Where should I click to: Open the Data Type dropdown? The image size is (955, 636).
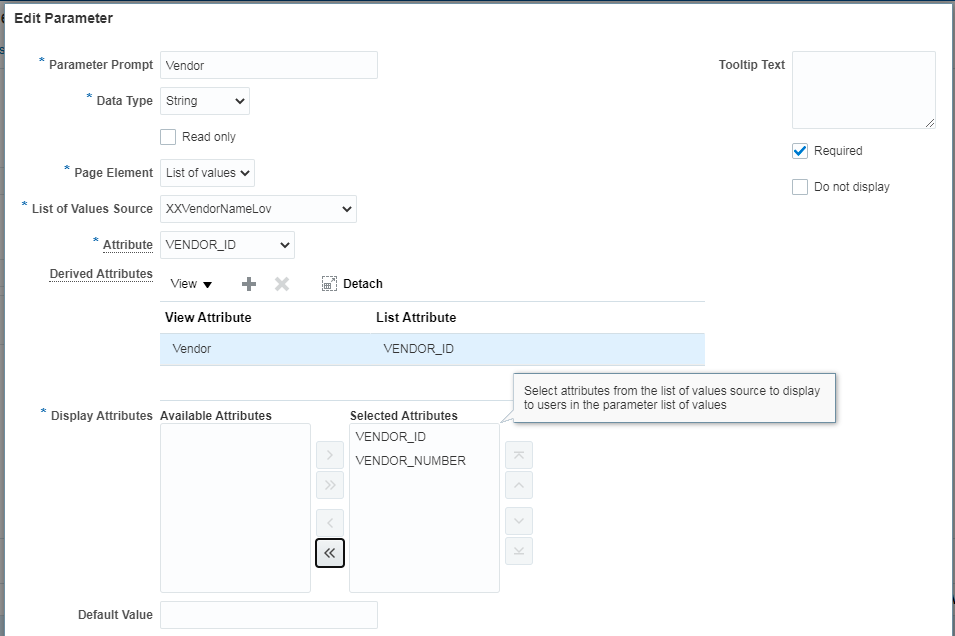[x=205, y=101]
